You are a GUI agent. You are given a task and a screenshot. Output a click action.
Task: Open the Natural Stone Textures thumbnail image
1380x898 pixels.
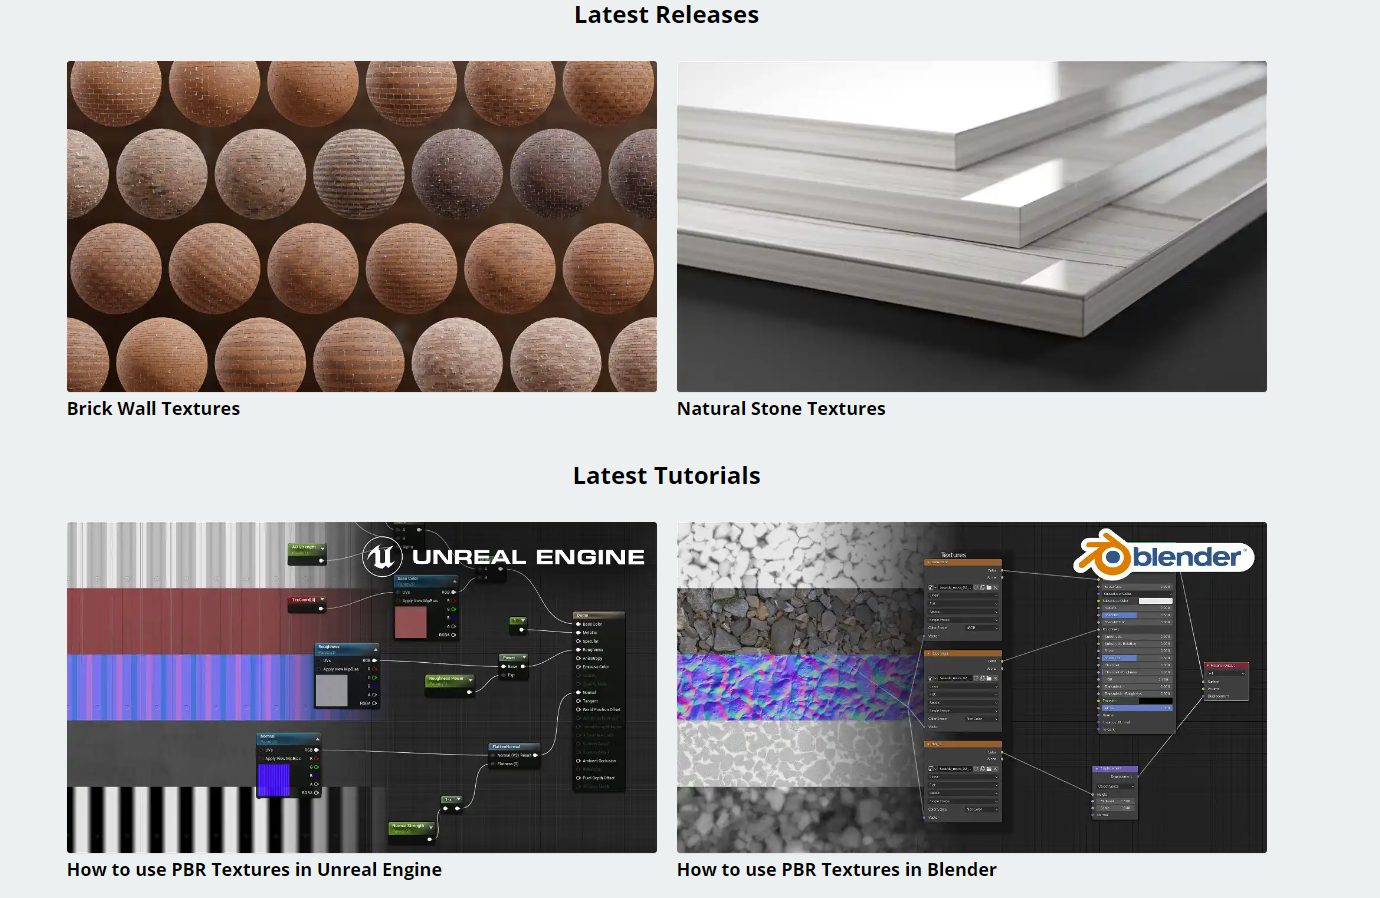click(971, 226)
